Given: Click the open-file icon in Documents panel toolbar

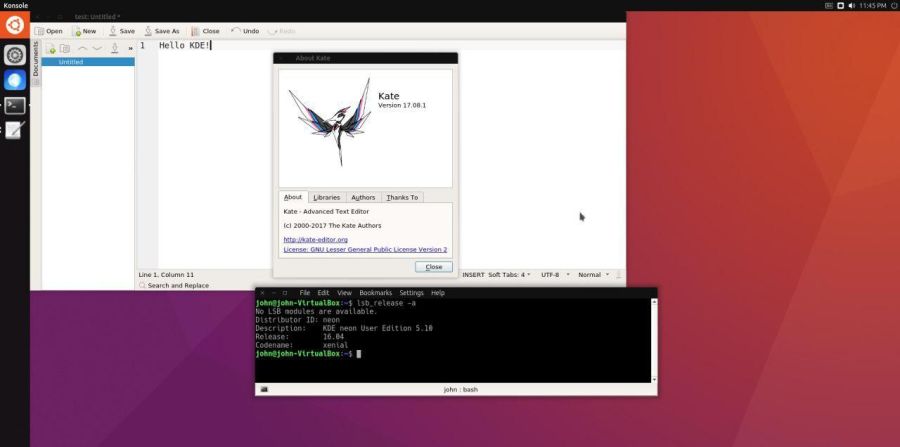Looking at the screenshot, I should tap(65, 49).
